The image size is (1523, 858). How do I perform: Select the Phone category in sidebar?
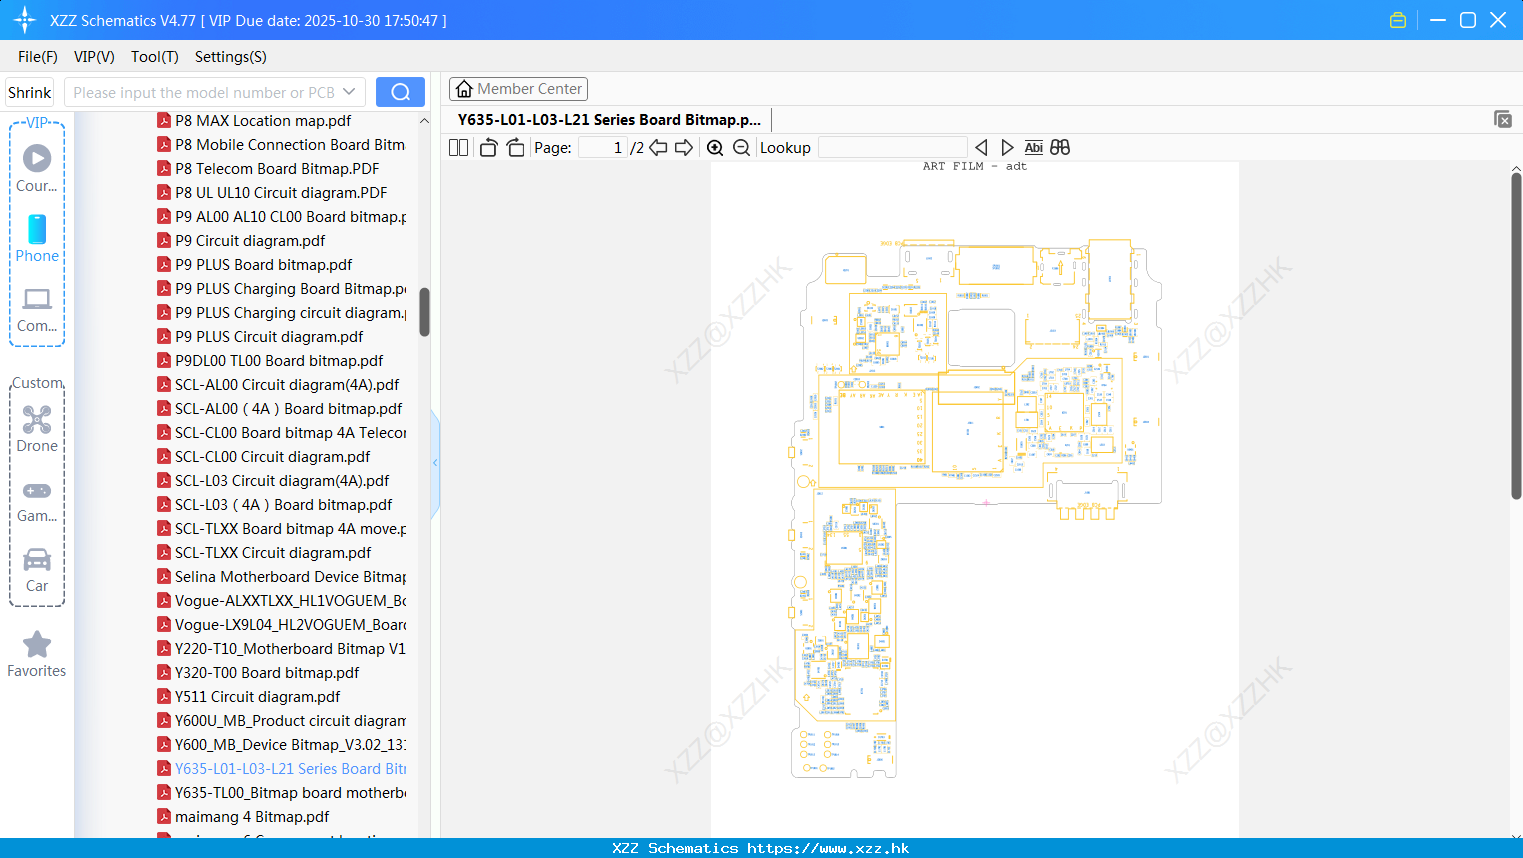(37, 238)
